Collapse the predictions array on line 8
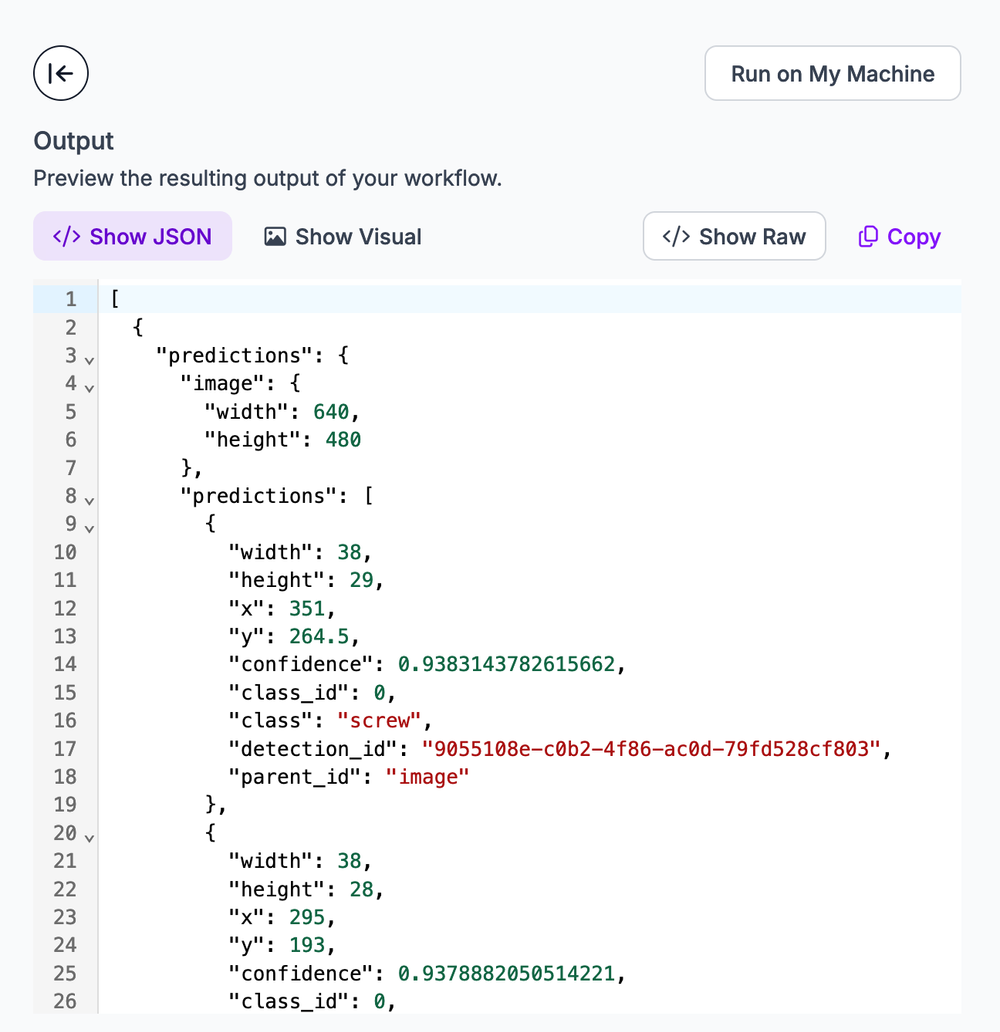This screenshot has height=1032, width=1000. pyautogui.click(x=88, y=501)
